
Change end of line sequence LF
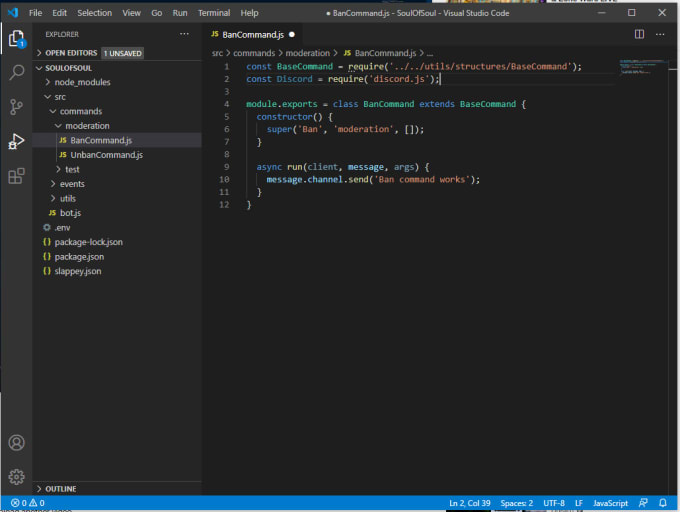pyautogui.click(x=579, y=503)
